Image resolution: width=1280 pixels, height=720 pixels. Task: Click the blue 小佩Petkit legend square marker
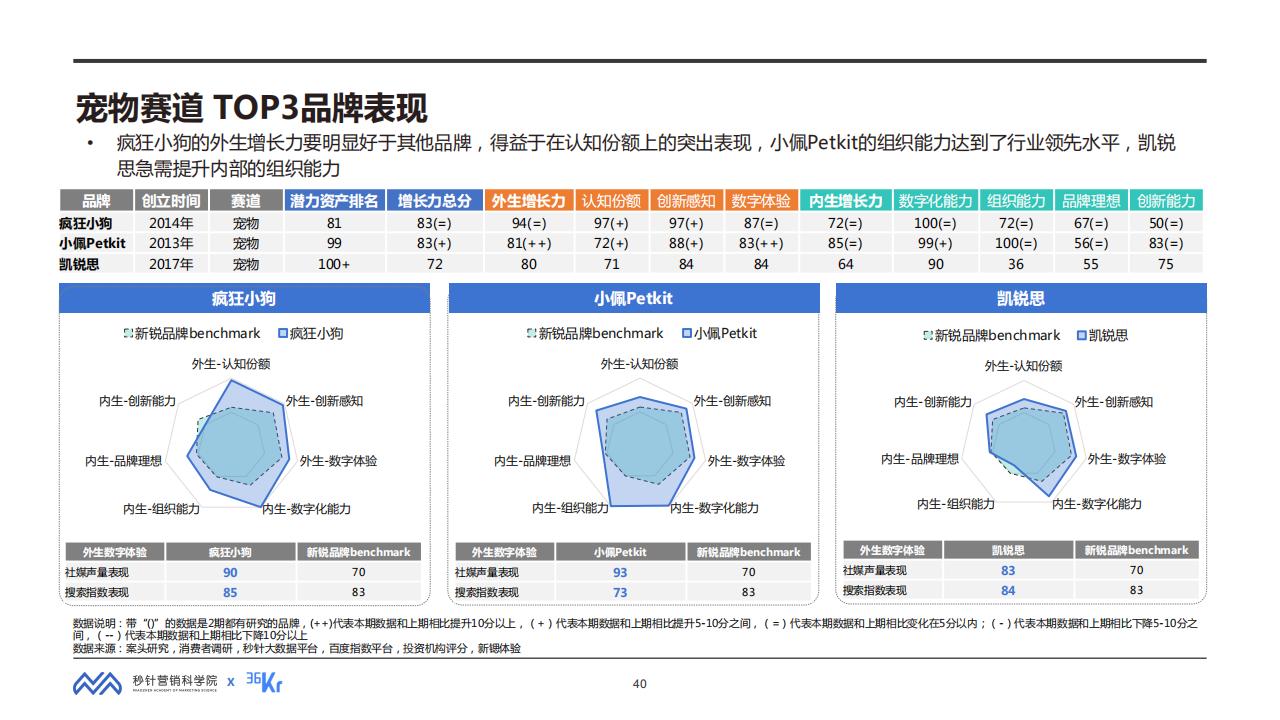687,334
